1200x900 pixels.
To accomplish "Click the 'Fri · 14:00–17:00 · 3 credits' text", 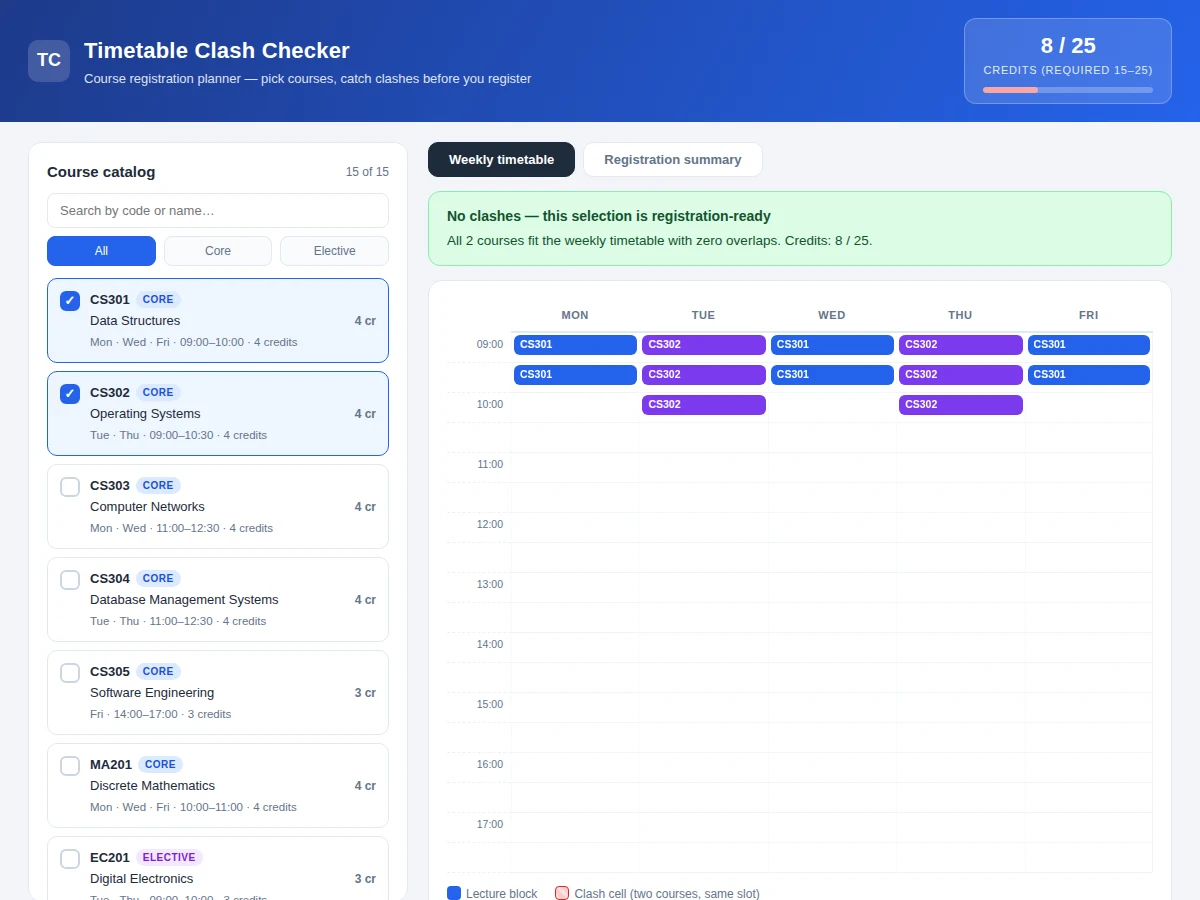I will click(x=160, y=714).
